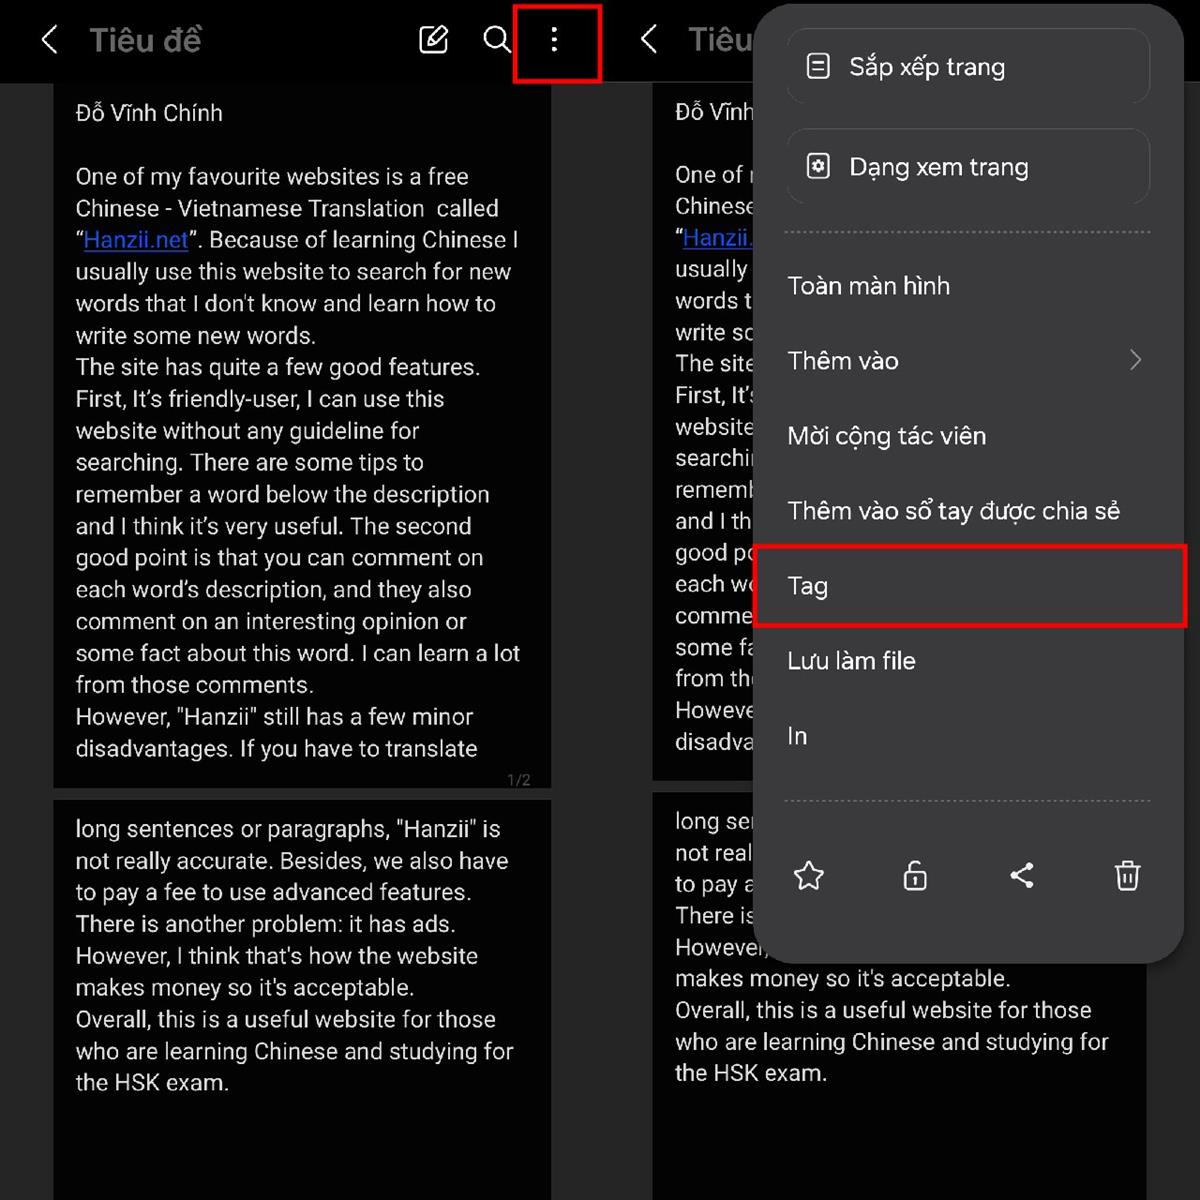Open search with the magnifier icon
1200x1200 pixels.
496,40
